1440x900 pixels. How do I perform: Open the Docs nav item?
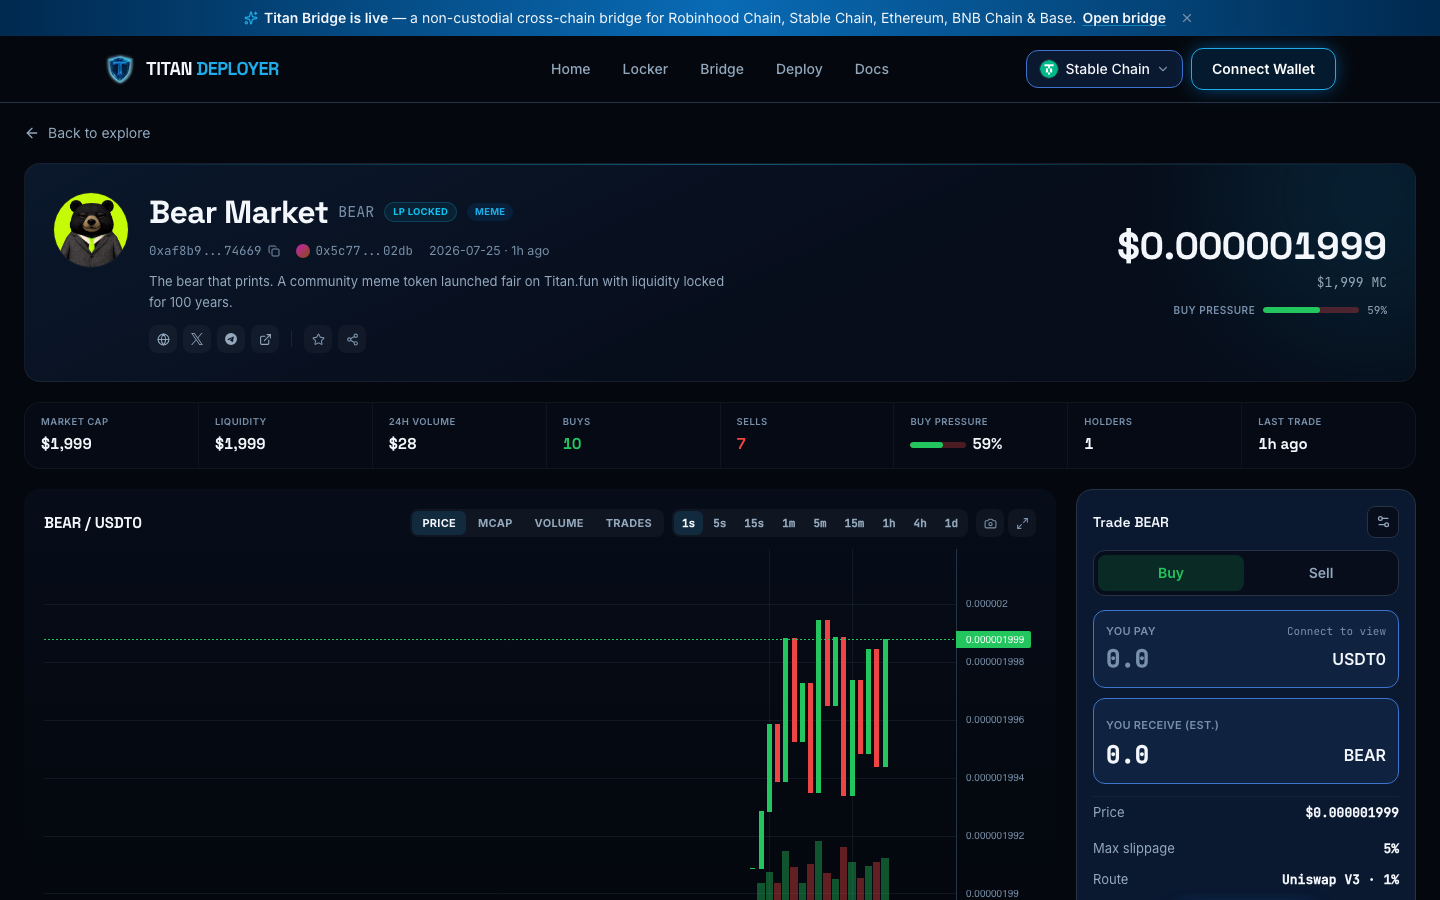(x=871, y=69)
